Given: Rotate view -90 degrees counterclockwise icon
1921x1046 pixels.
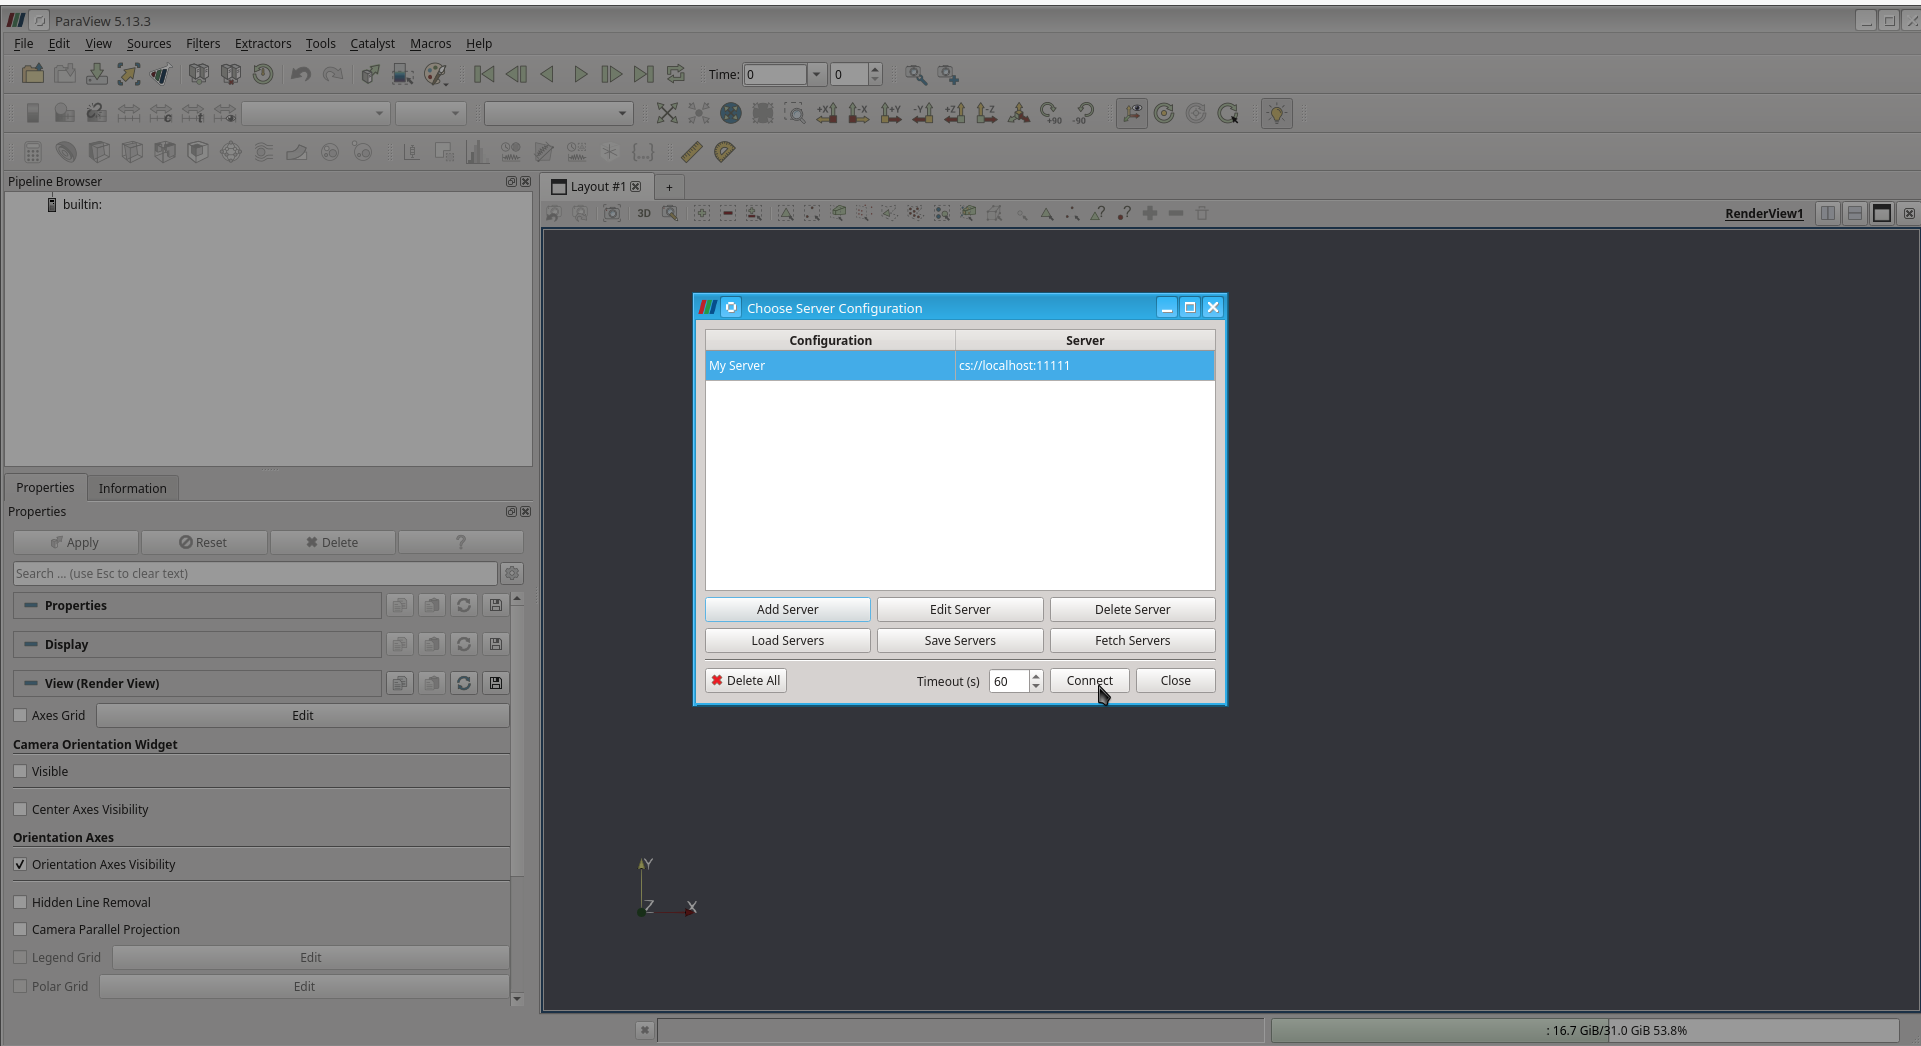Looking at the screenshot, I should (x=1083, y=113).
